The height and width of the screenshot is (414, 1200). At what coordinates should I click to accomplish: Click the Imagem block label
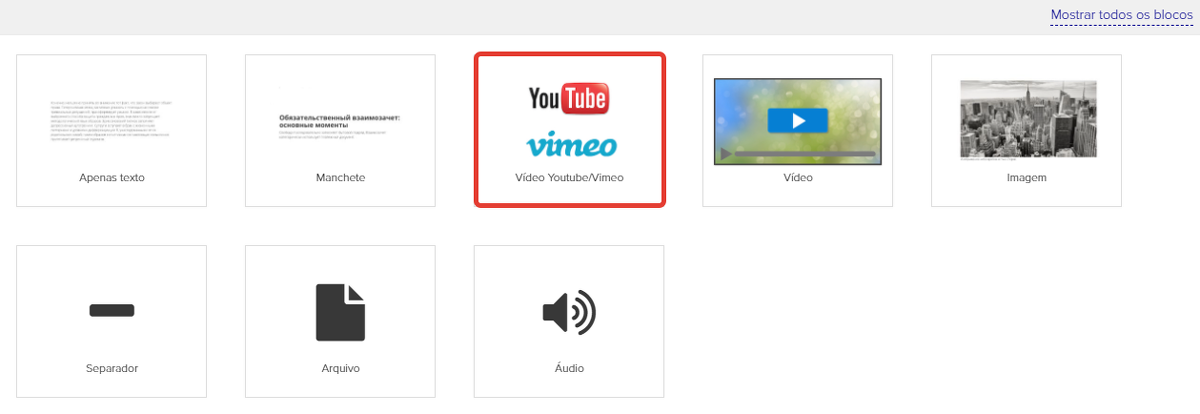(x=1026, y=178)
